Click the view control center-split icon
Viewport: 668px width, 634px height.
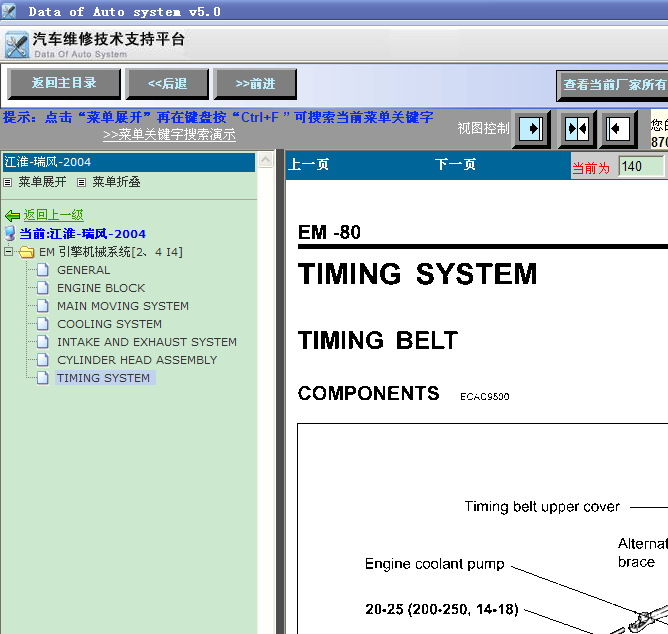point(577,129)
